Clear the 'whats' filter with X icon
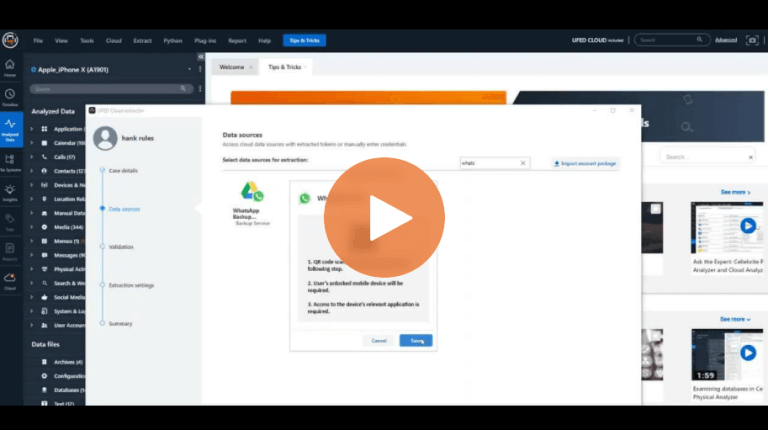The height and width of the screenshot is (430, 768). (523, 163)
